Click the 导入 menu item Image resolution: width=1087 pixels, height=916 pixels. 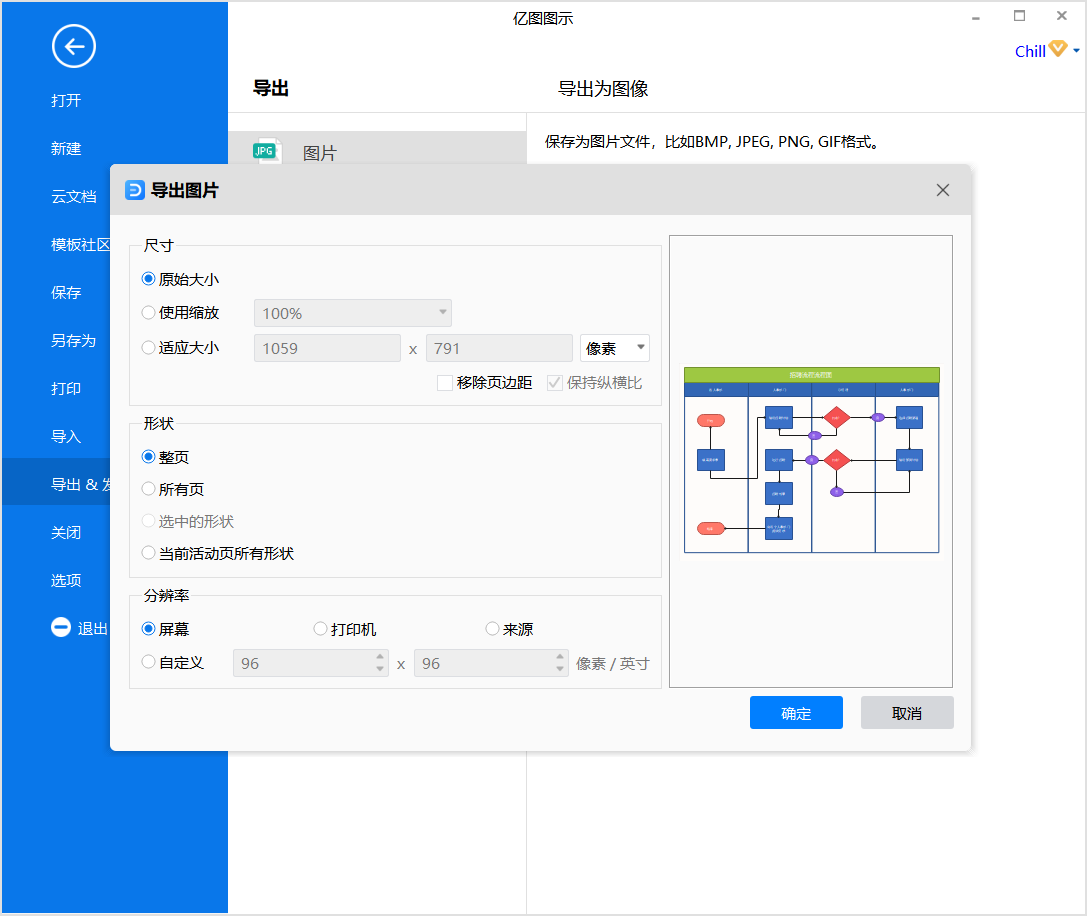[66, 436]
